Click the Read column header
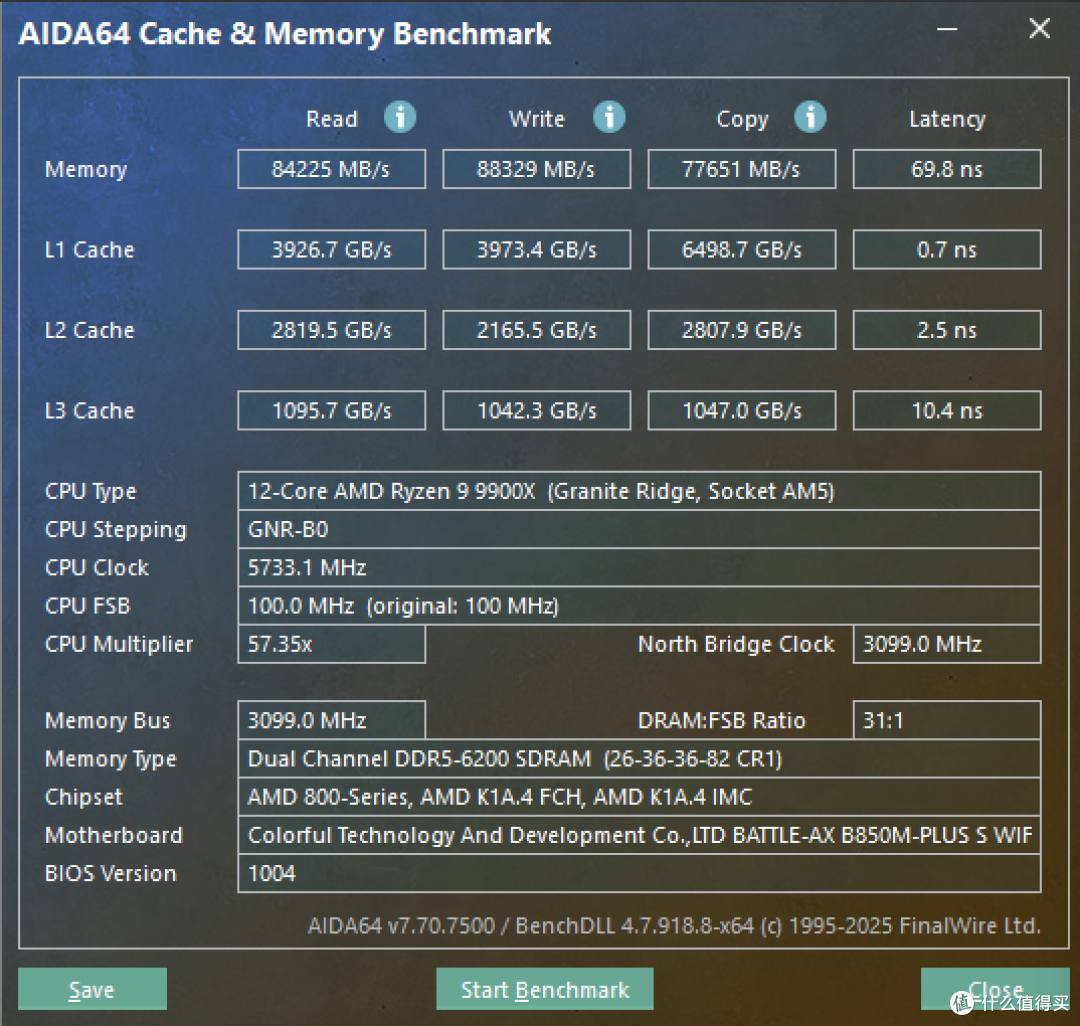 tap(332, 119)
